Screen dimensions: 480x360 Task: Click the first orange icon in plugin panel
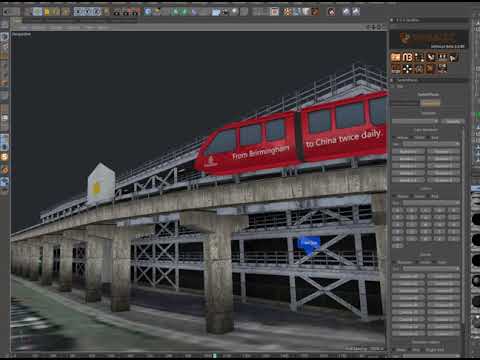(396, 57)
